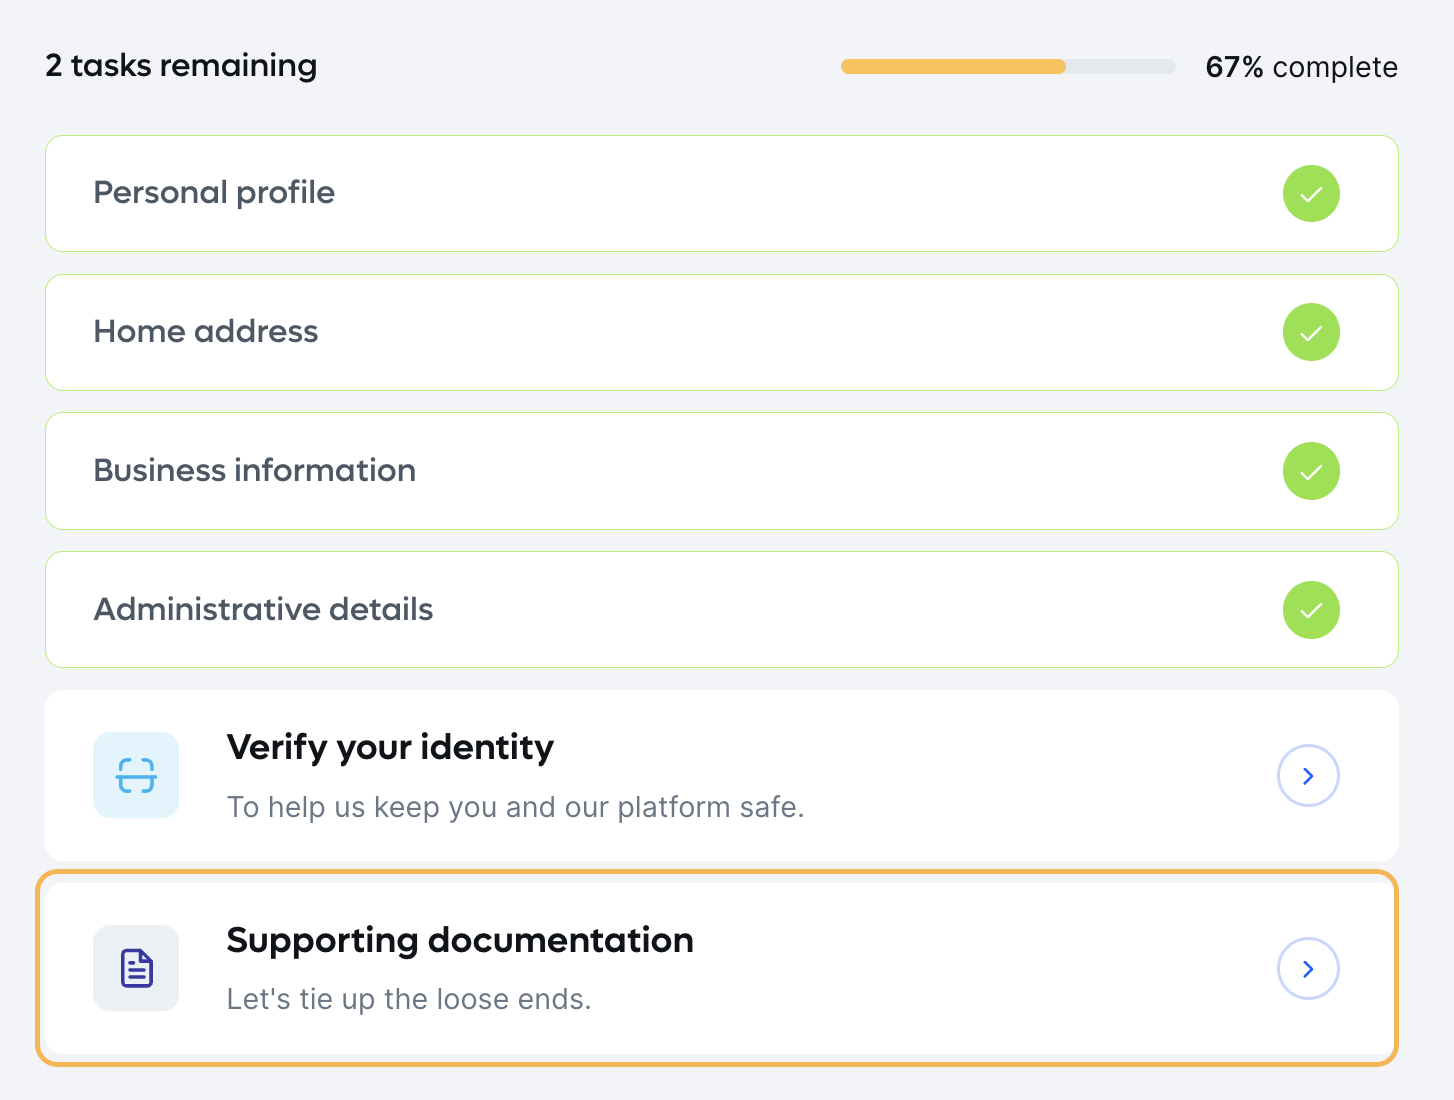
Task: Click "Let's tie up the loose ends" text
Action: click(409, 999)
